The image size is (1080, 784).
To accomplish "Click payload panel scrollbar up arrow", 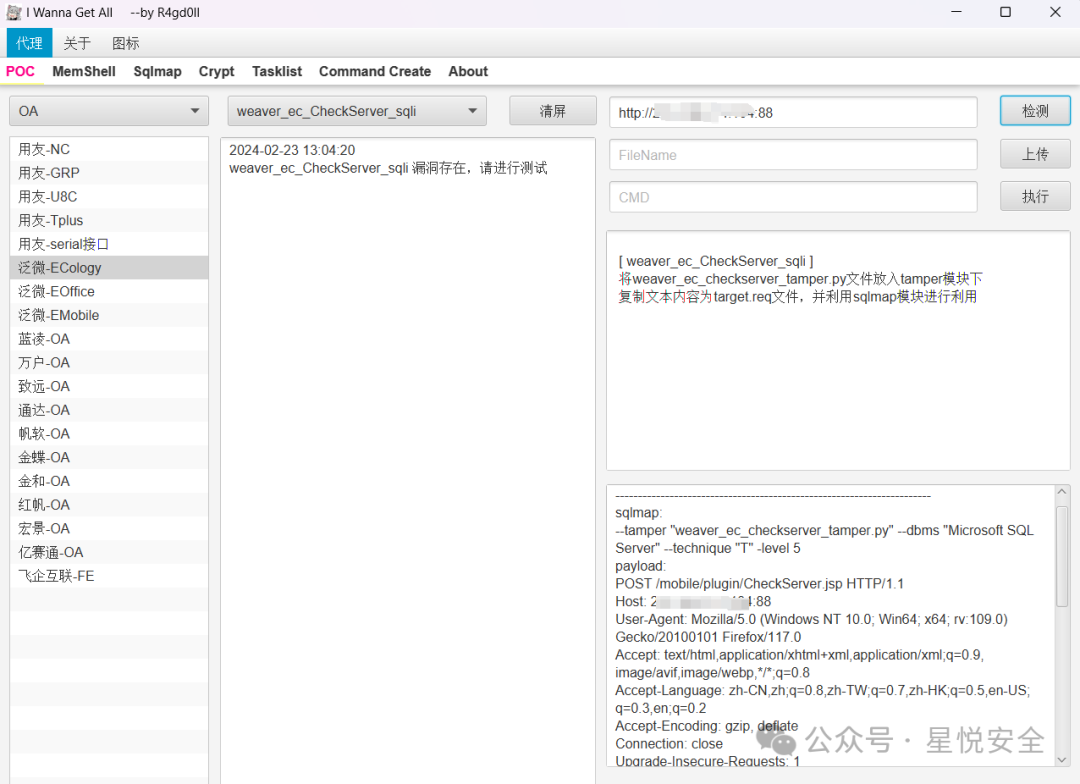I will point(1061,492).
